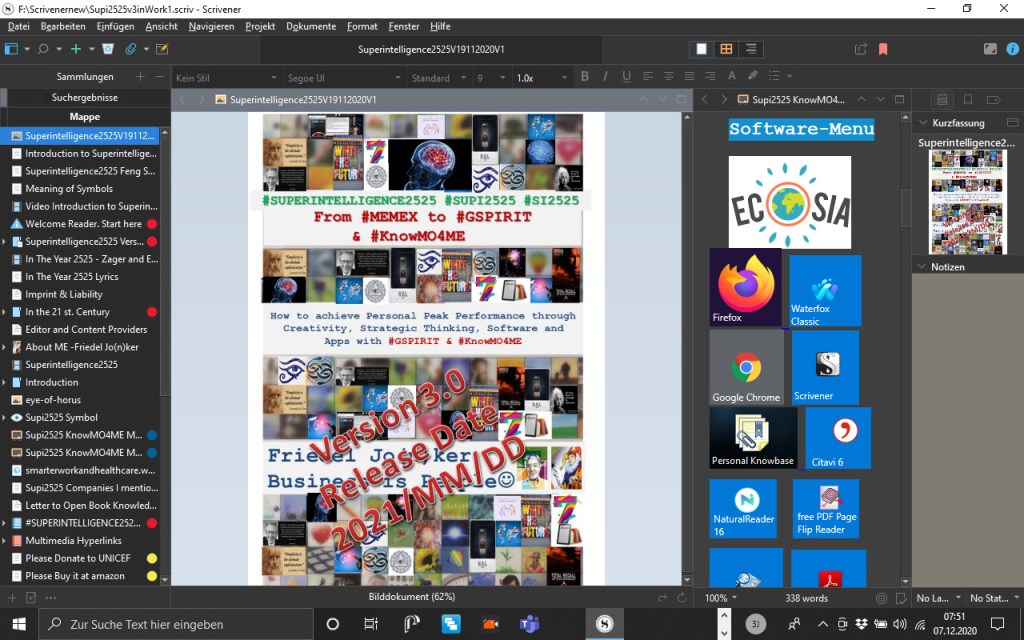1024x640 pixels.
Task: Click the red bookmark toolbar icon
Action: click(x=883, y=48)
